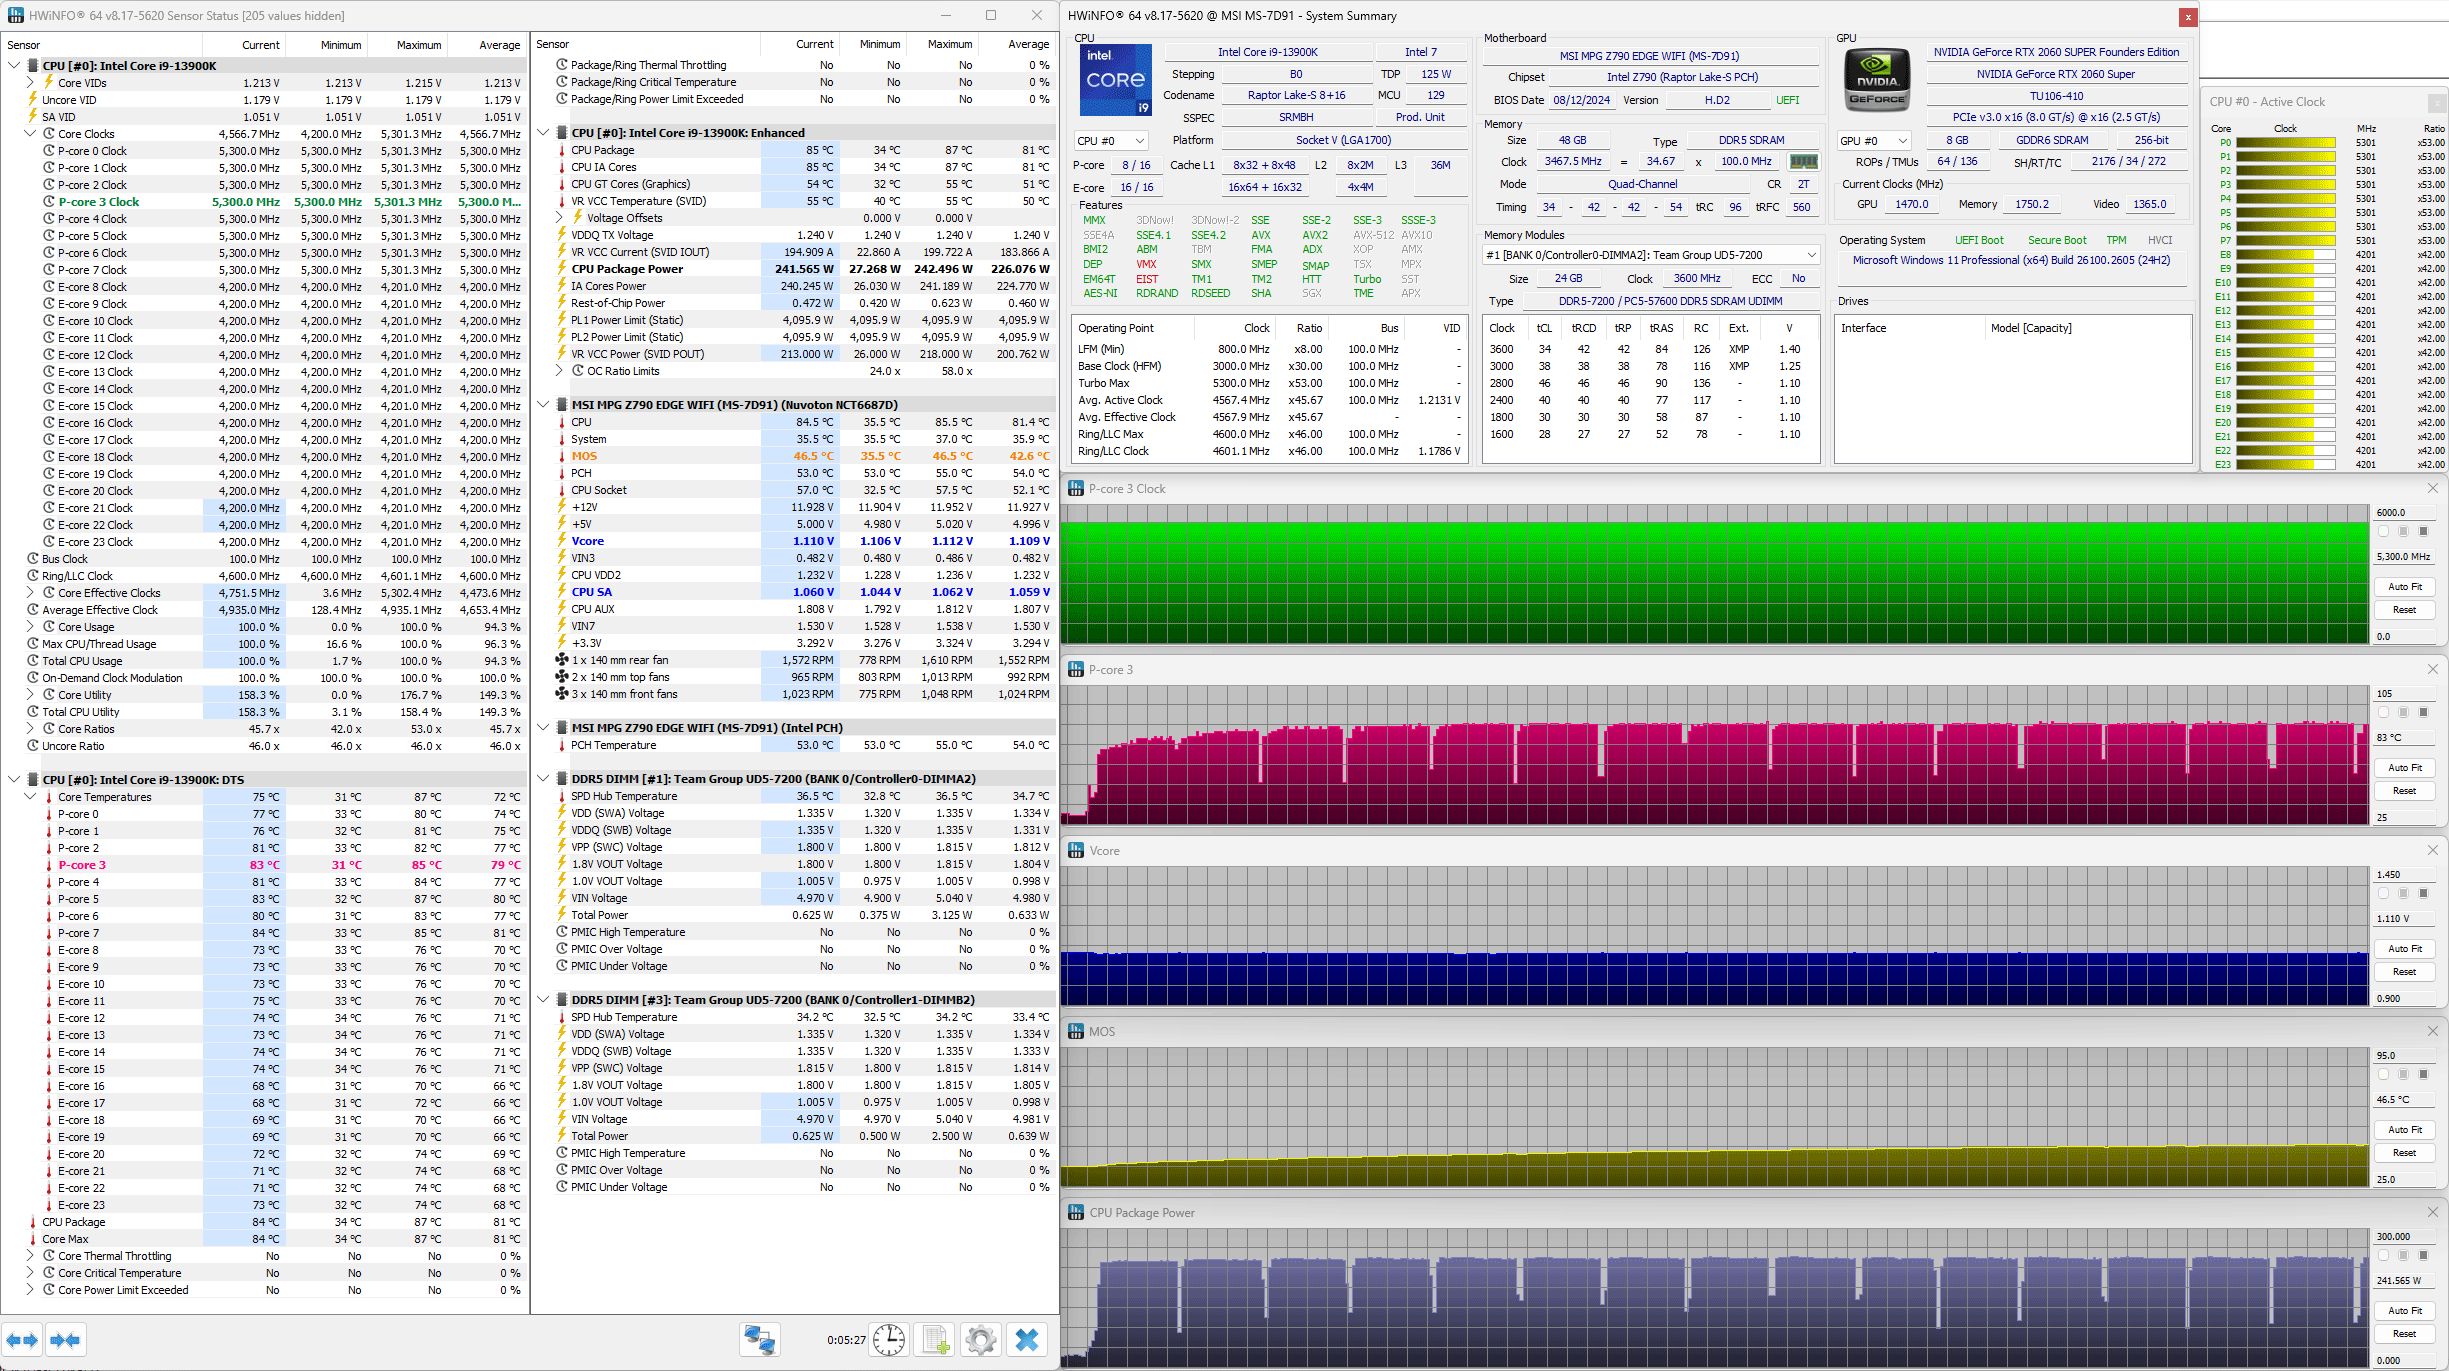Pick middle color swatch on Vcore graph
Screen dimensions: 2449x1371
click(2403, 894)
